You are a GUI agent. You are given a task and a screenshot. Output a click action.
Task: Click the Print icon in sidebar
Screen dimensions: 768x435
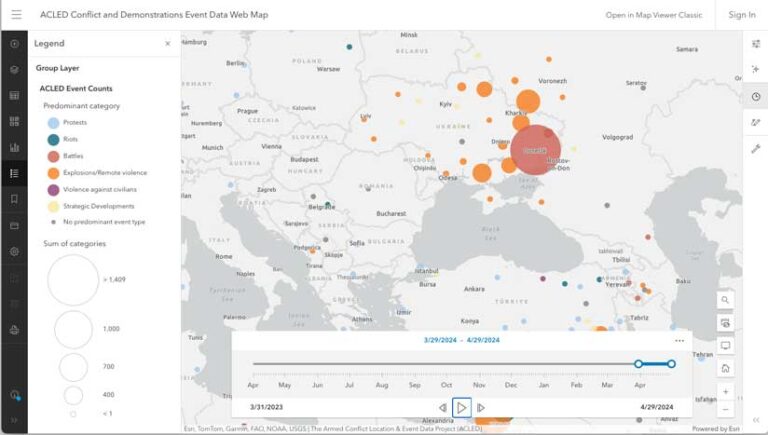point(14,330)
